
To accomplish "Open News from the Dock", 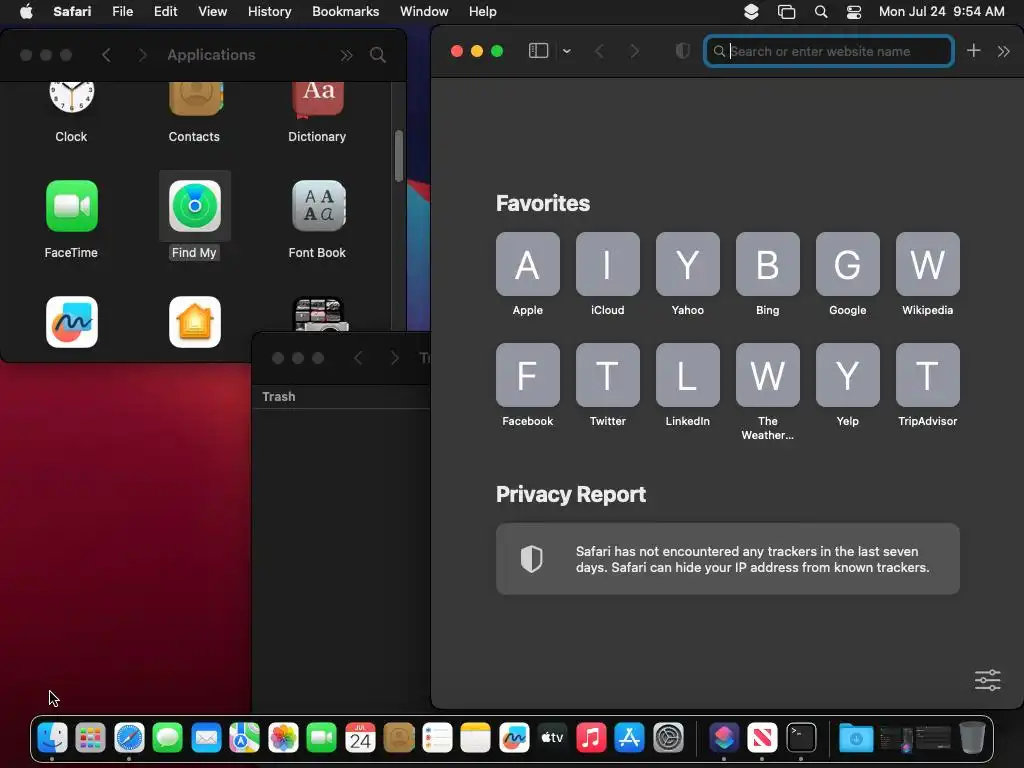I will click(762, 738).
